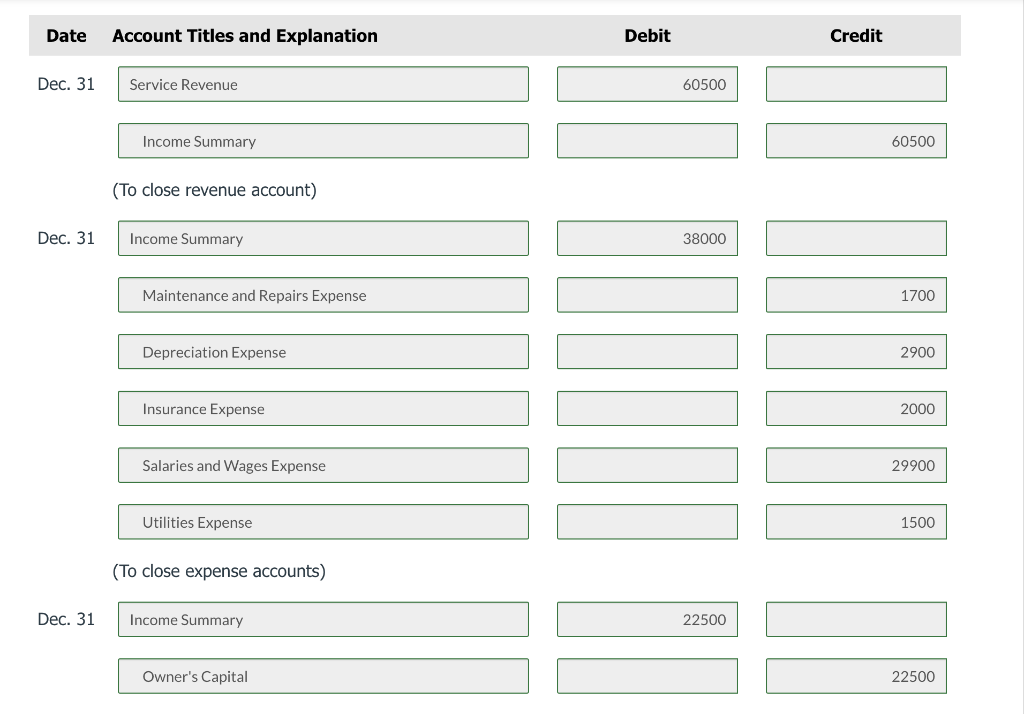Click the Income Summary field under Service Revenue
This screenshot has width=1024, height=714.
click(323, 140)
